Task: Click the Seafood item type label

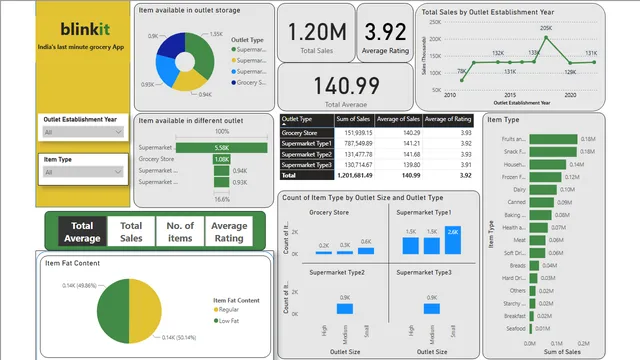Action: click(x=516, y=329)
